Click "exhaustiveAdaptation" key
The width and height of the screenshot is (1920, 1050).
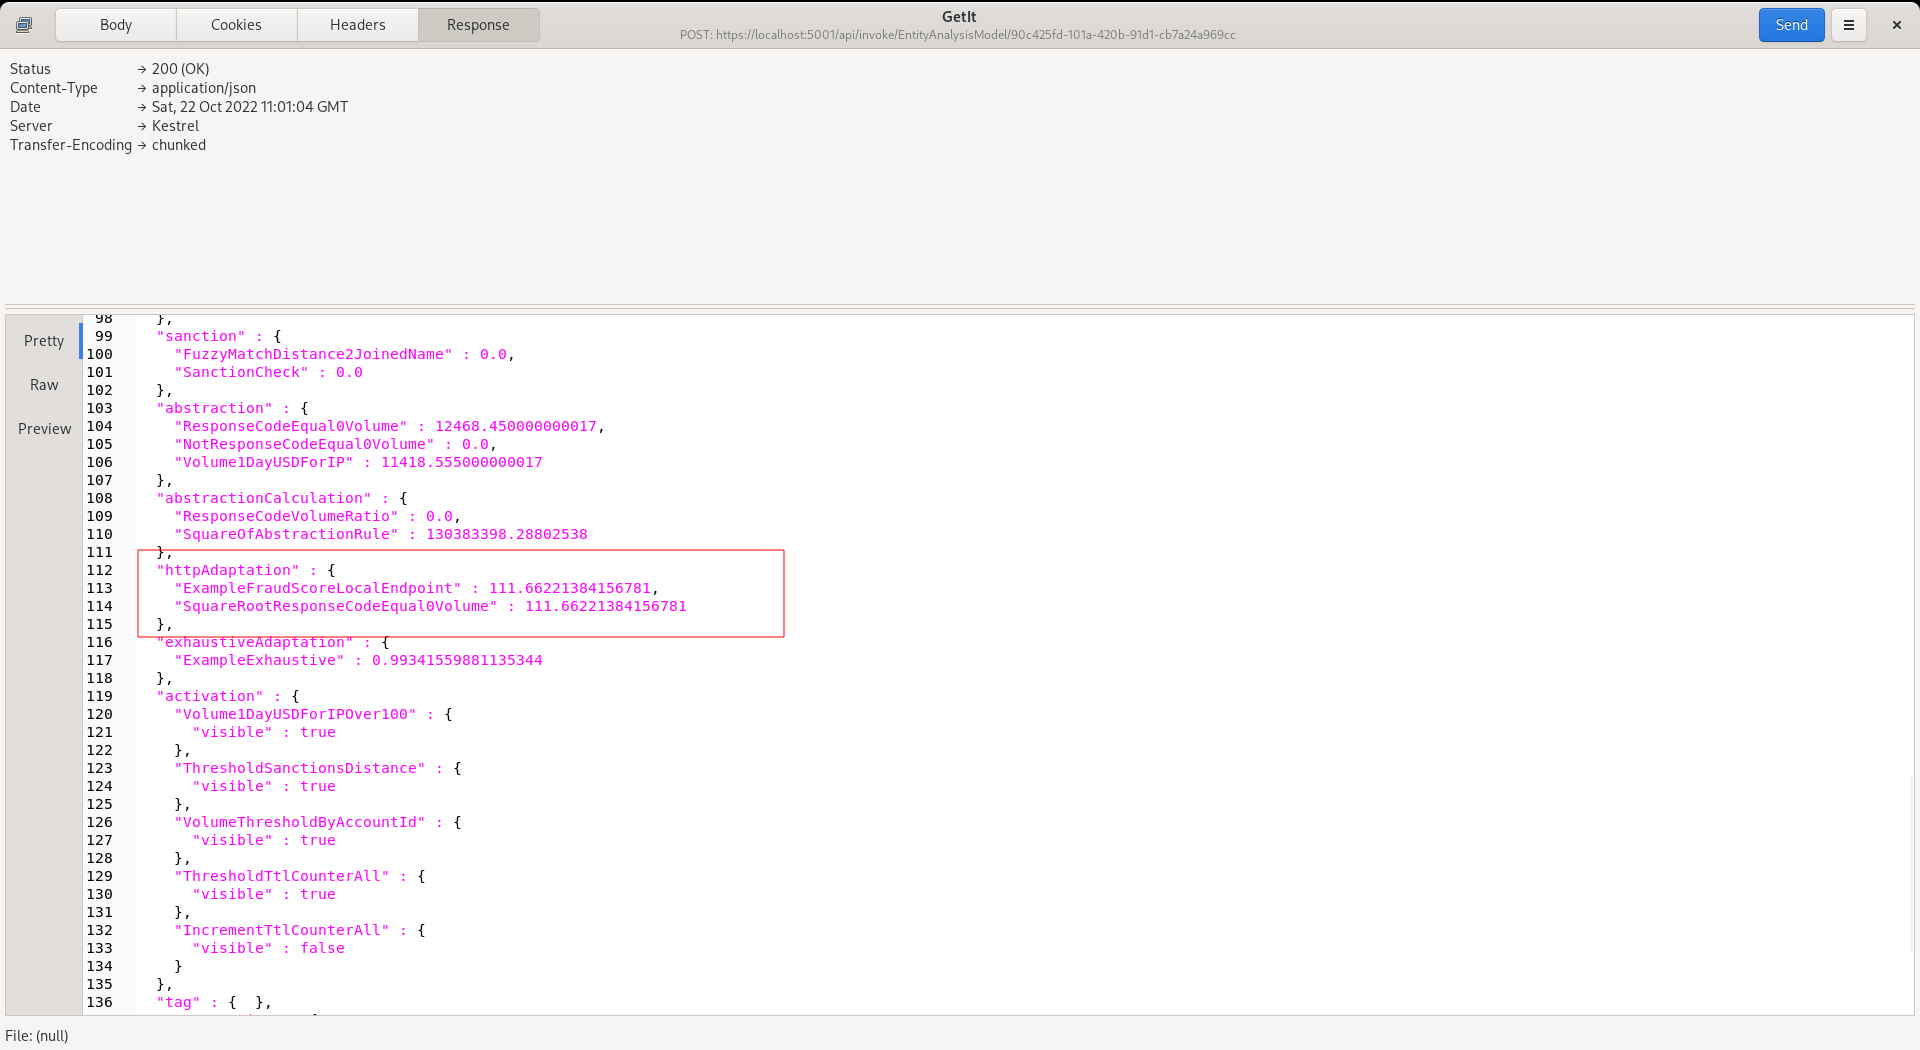point(255,643)
